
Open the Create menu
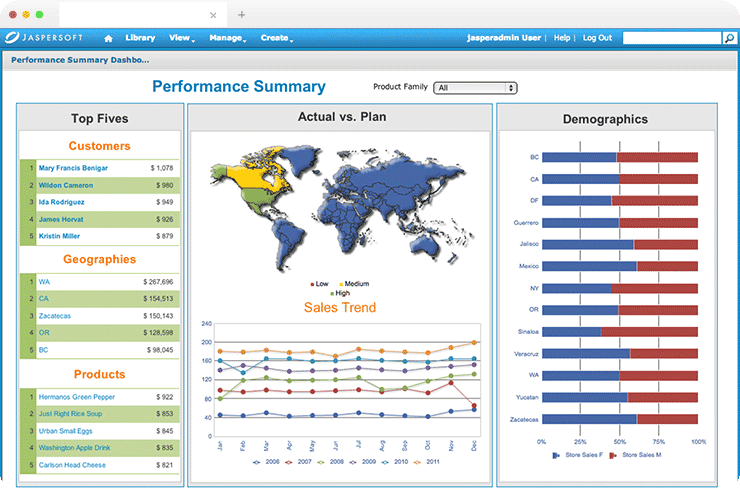(x=277, y=38)
